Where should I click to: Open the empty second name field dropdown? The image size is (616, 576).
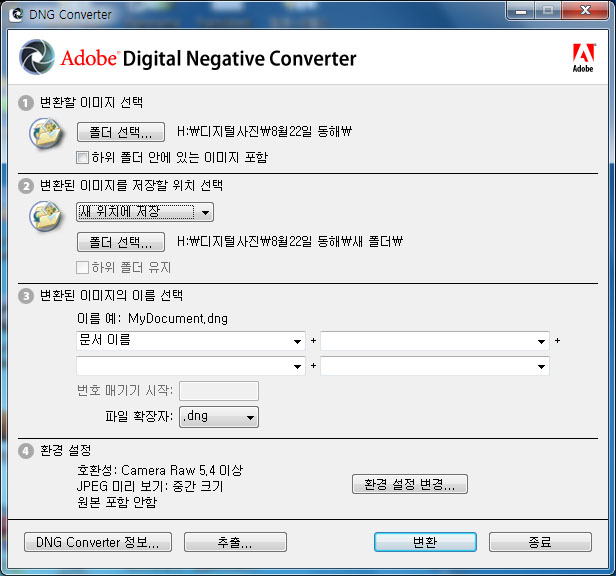point(434,341)
